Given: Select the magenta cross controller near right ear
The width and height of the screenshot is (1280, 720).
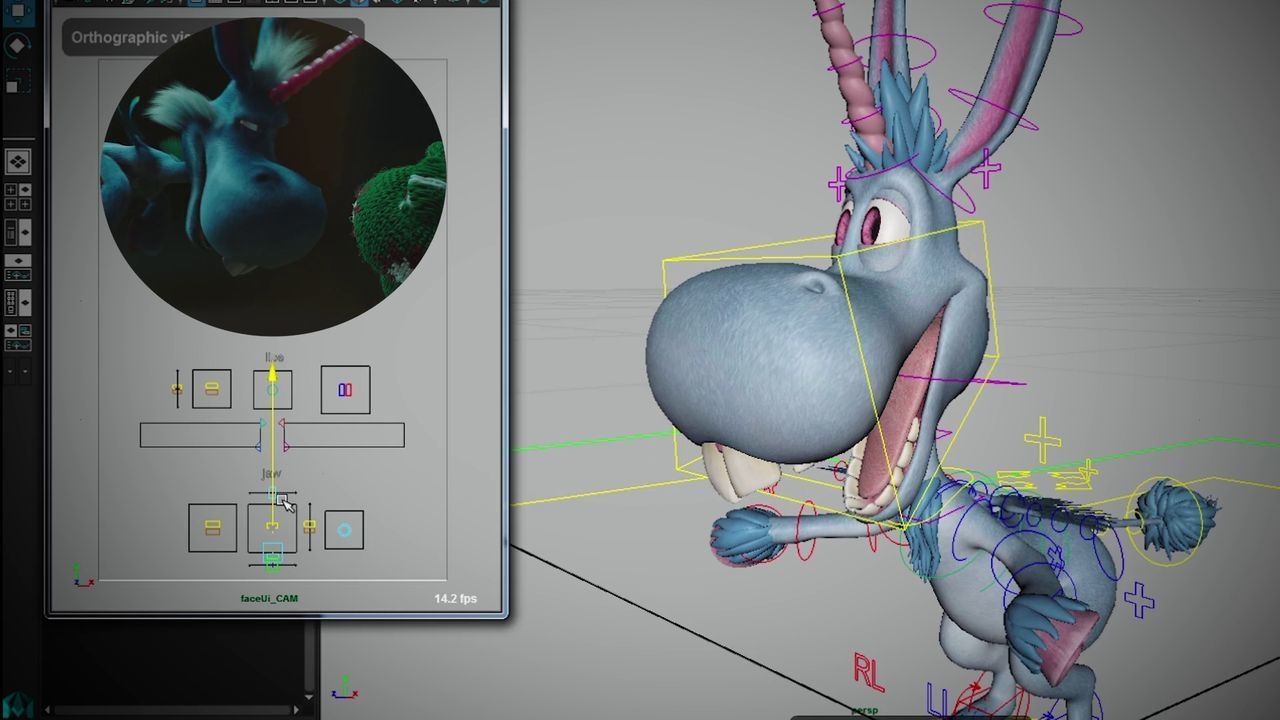Looking at the screenshot, I should [x=985, y=170].
